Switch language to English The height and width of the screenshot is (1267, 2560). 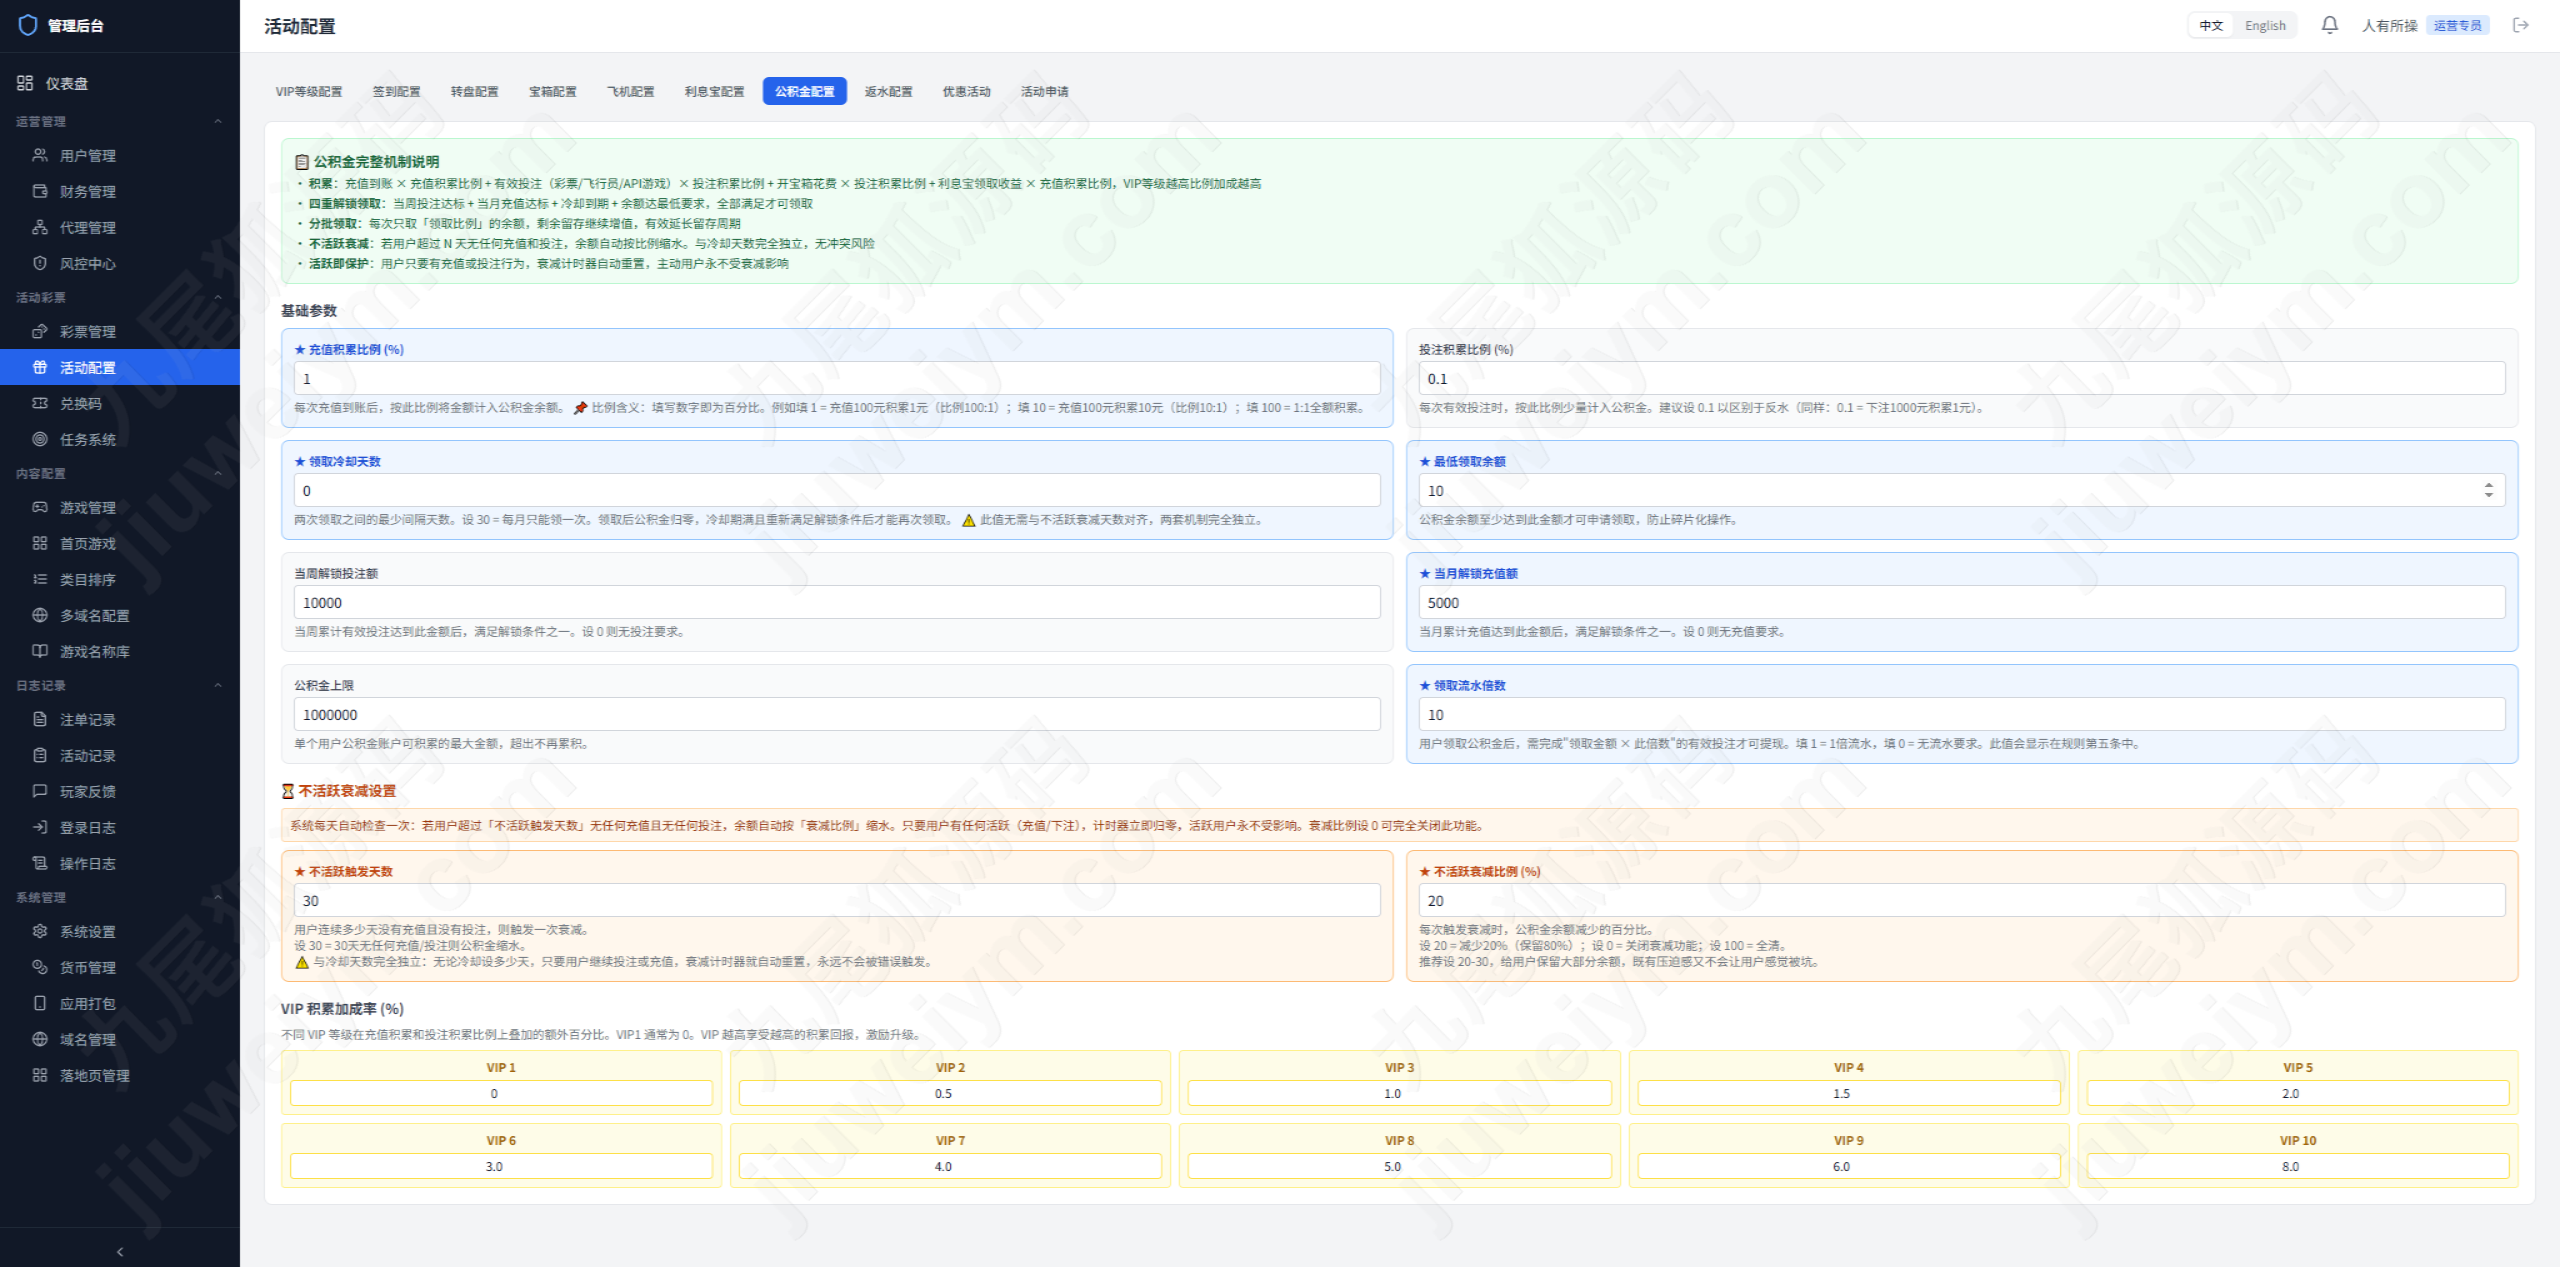(x=2265, y=25)
